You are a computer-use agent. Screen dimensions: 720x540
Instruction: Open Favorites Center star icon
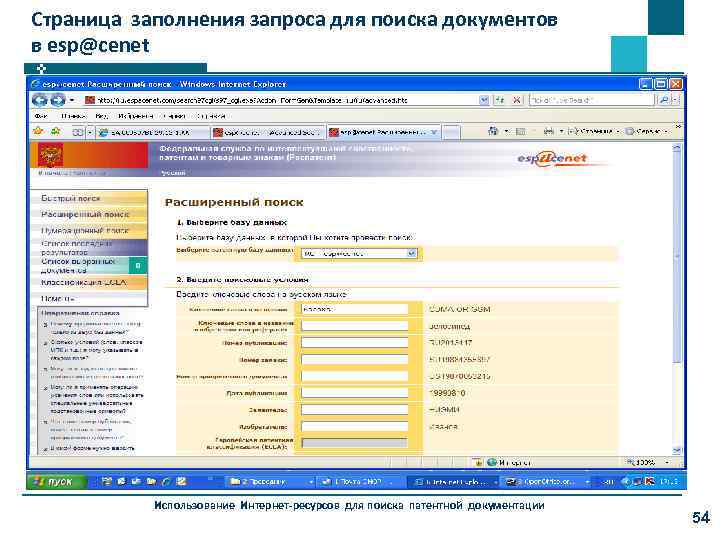click(38, 131)
